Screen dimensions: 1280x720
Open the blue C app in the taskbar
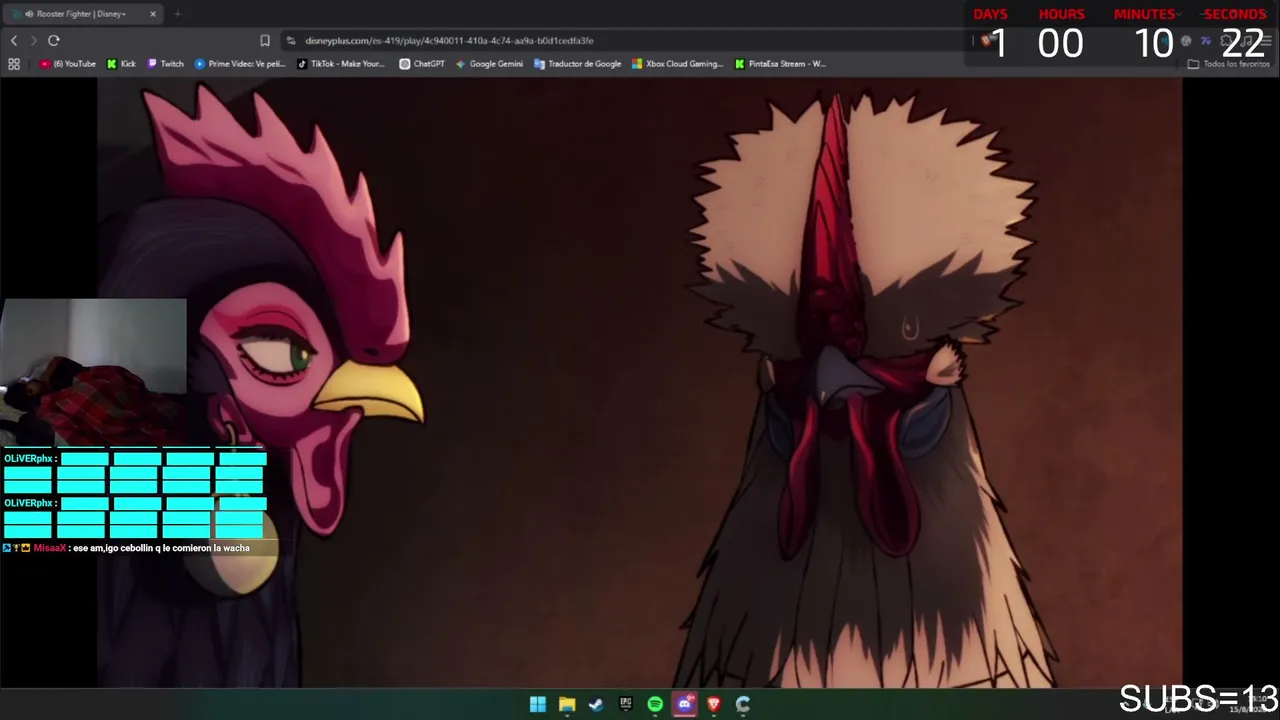tap(743, 704)
